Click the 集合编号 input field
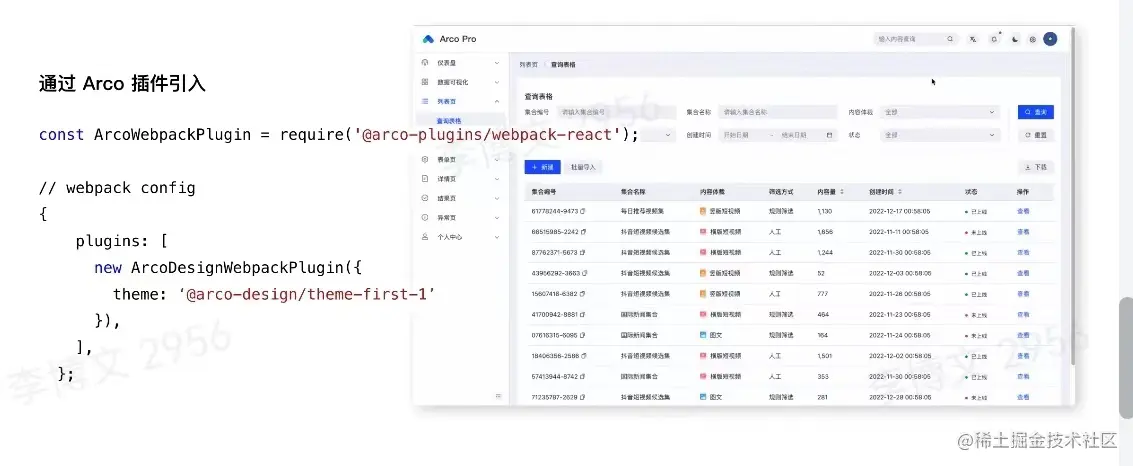The image size is (1133, 466). [616, 113]
